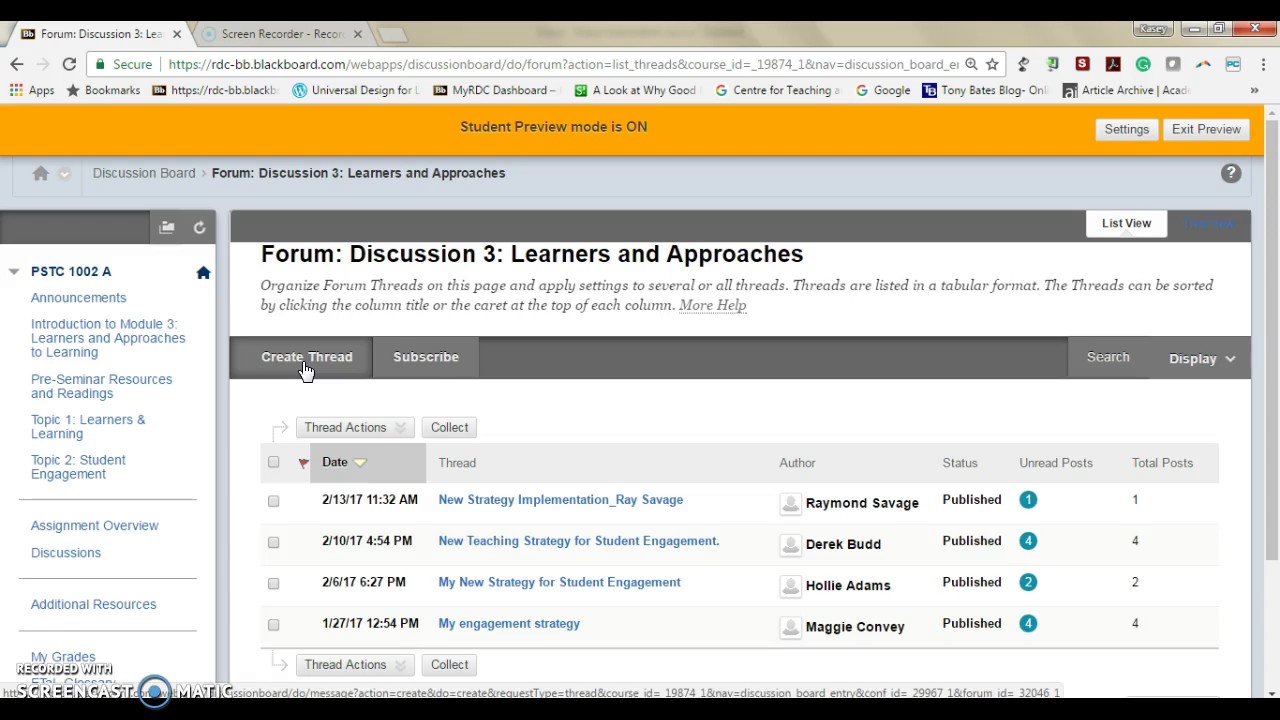Click the page vertical scrollbar

pos(1272,340)
